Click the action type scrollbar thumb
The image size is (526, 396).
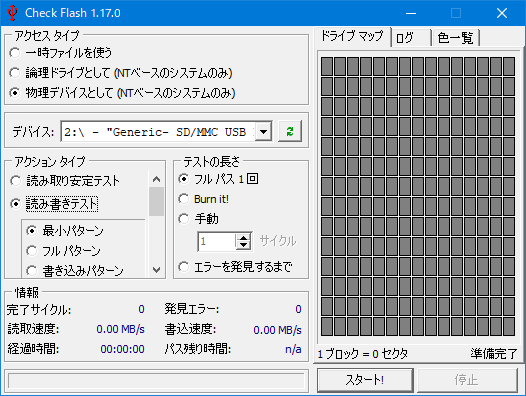(x=156, y=201)
